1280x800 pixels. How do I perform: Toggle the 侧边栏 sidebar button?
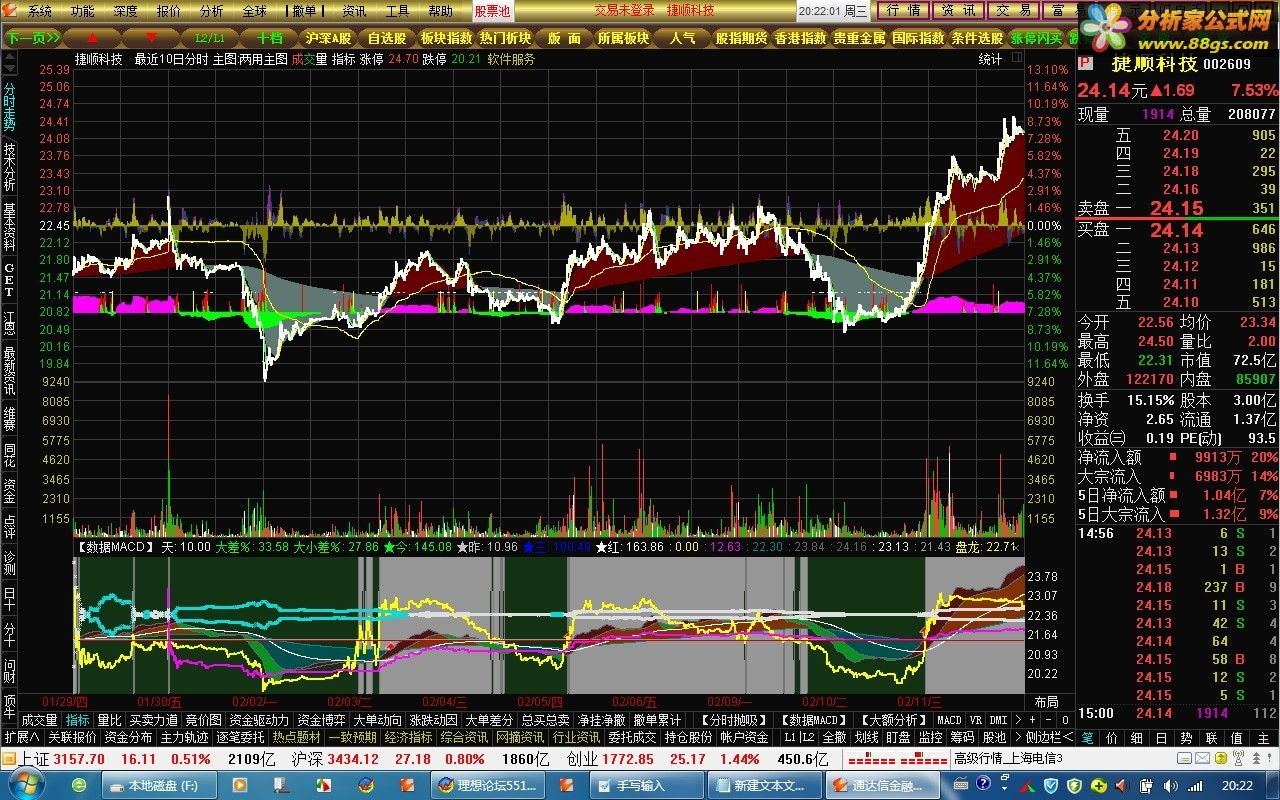pos(1050,737)
